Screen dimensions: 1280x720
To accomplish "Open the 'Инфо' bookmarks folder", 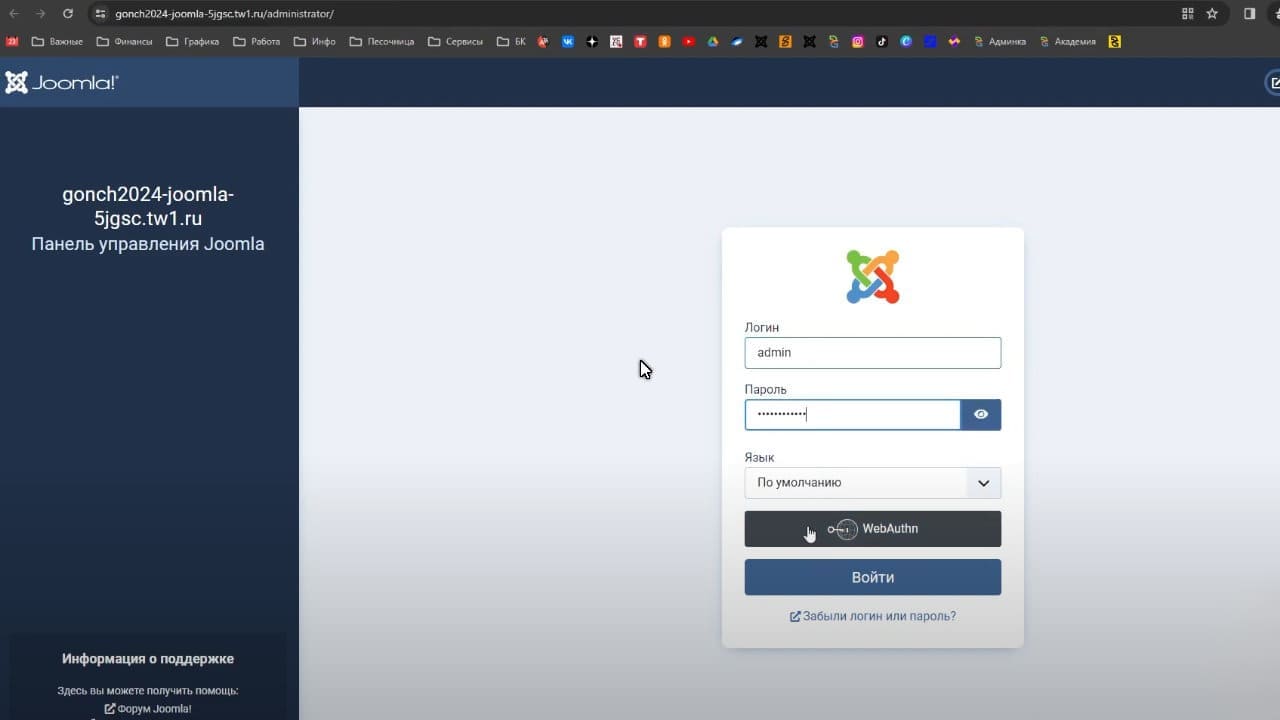I will pos(314,42).
